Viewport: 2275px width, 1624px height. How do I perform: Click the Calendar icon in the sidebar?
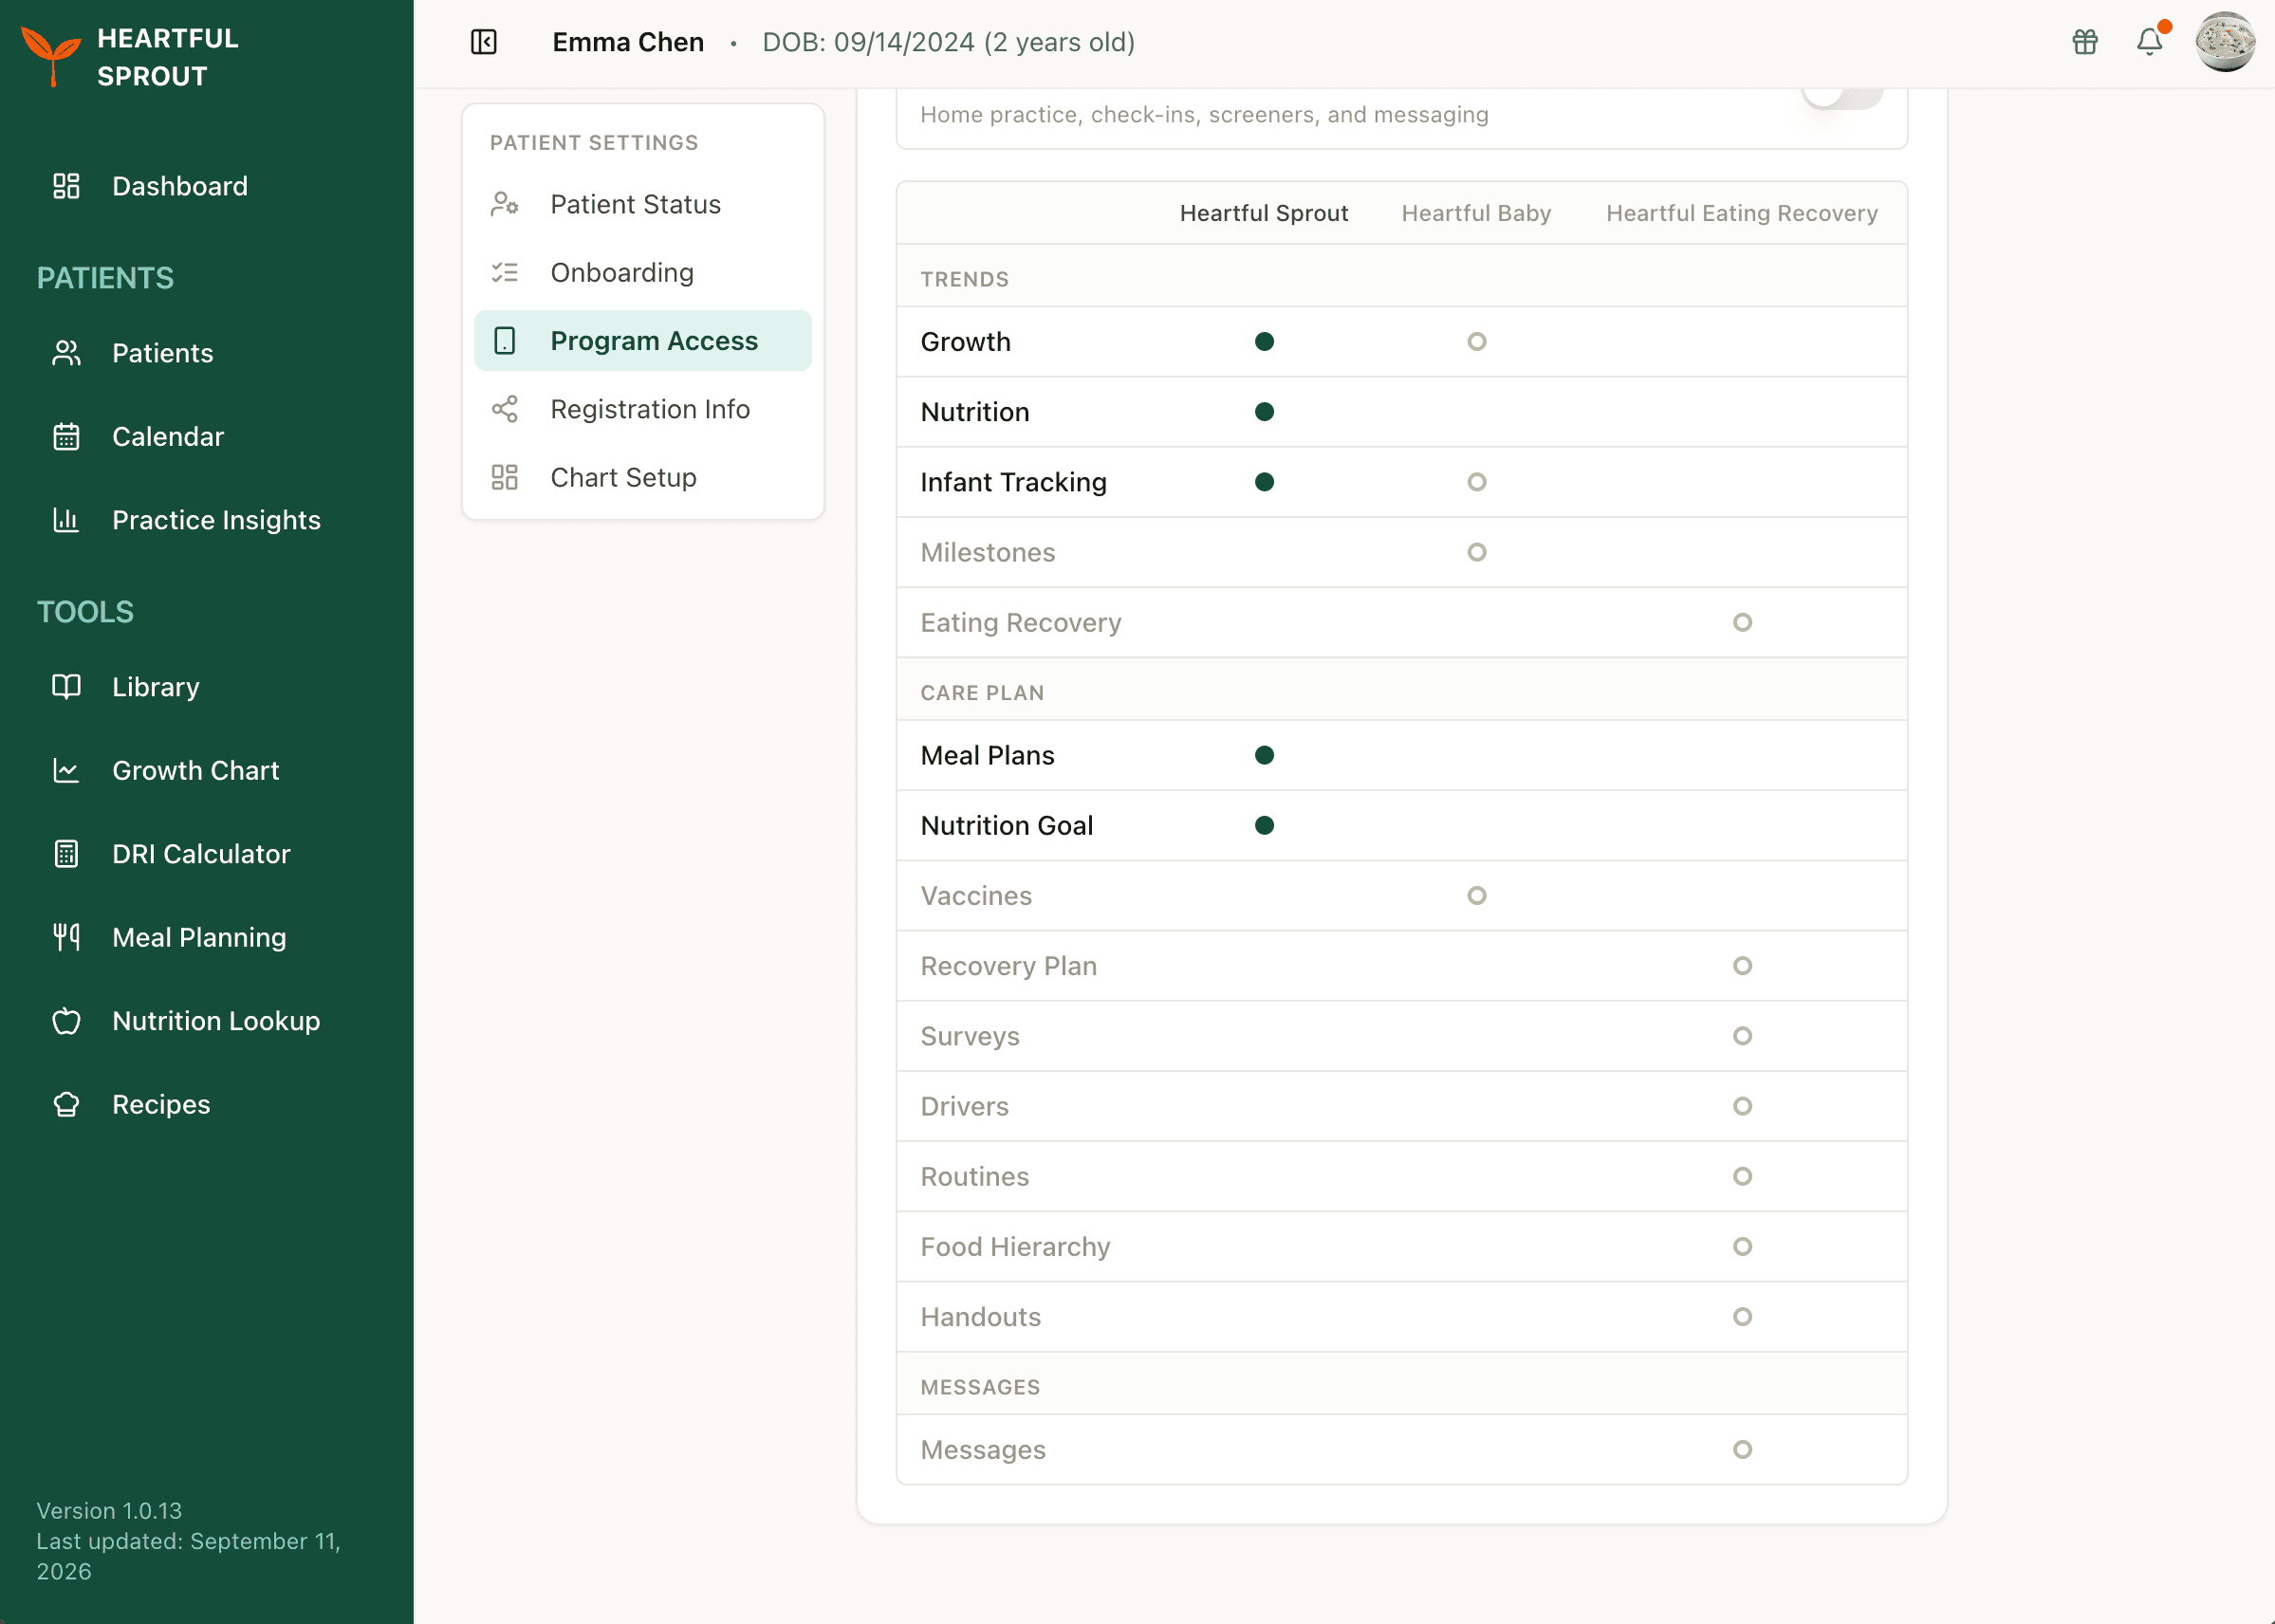tap(66, 437)
